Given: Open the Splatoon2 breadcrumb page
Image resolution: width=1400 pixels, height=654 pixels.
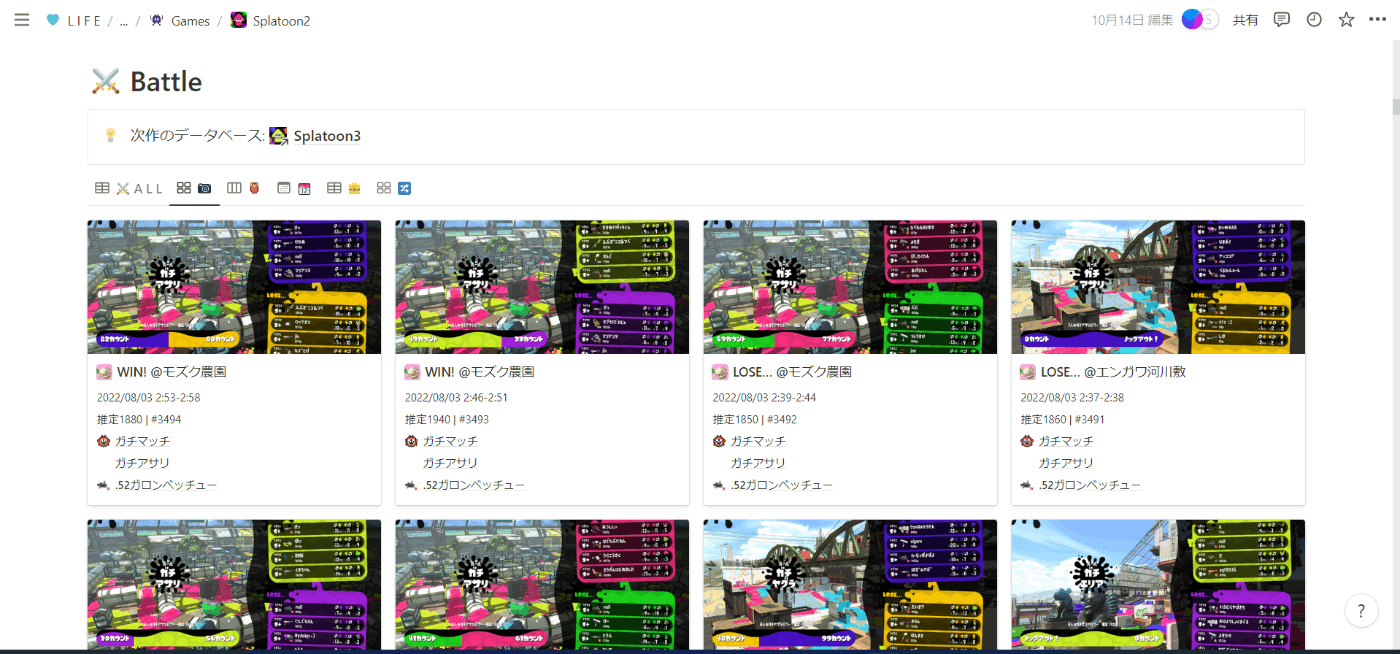Looking at the screenshot, I should 271,20.
